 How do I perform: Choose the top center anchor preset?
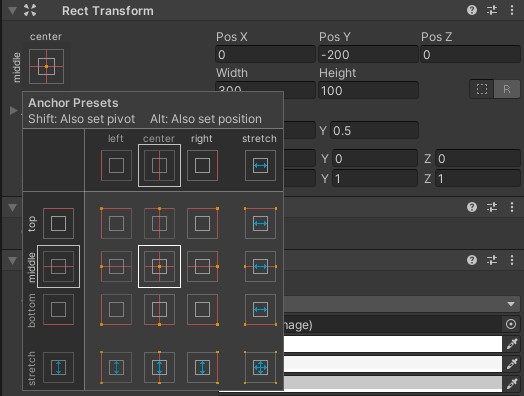159,223
